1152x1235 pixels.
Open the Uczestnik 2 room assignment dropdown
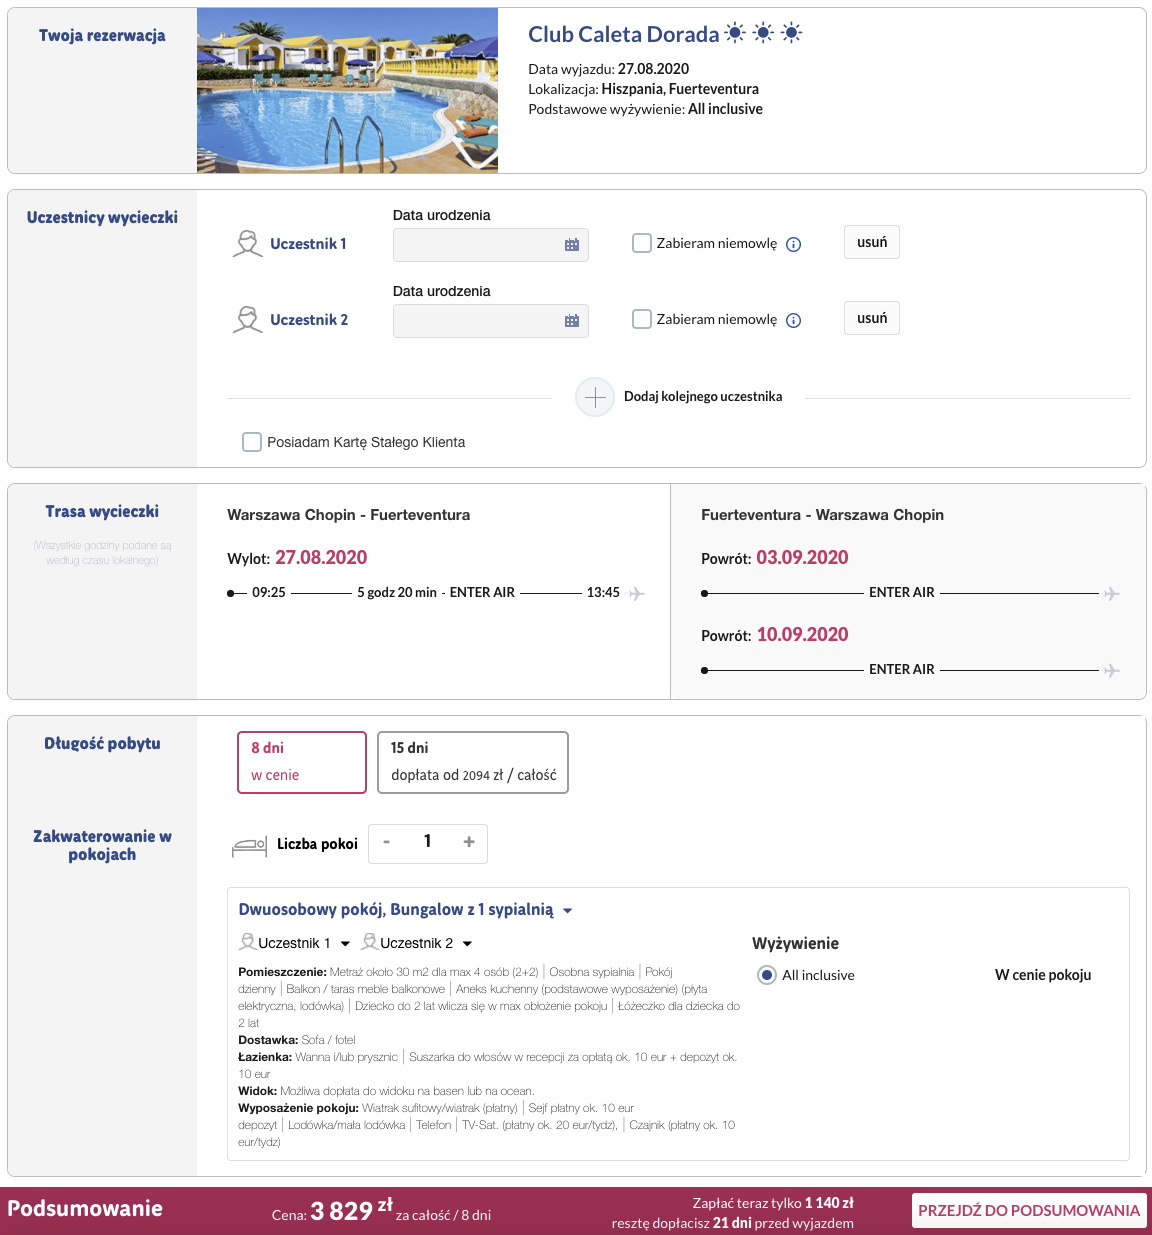pyautogui.click(x=418, y=943)
